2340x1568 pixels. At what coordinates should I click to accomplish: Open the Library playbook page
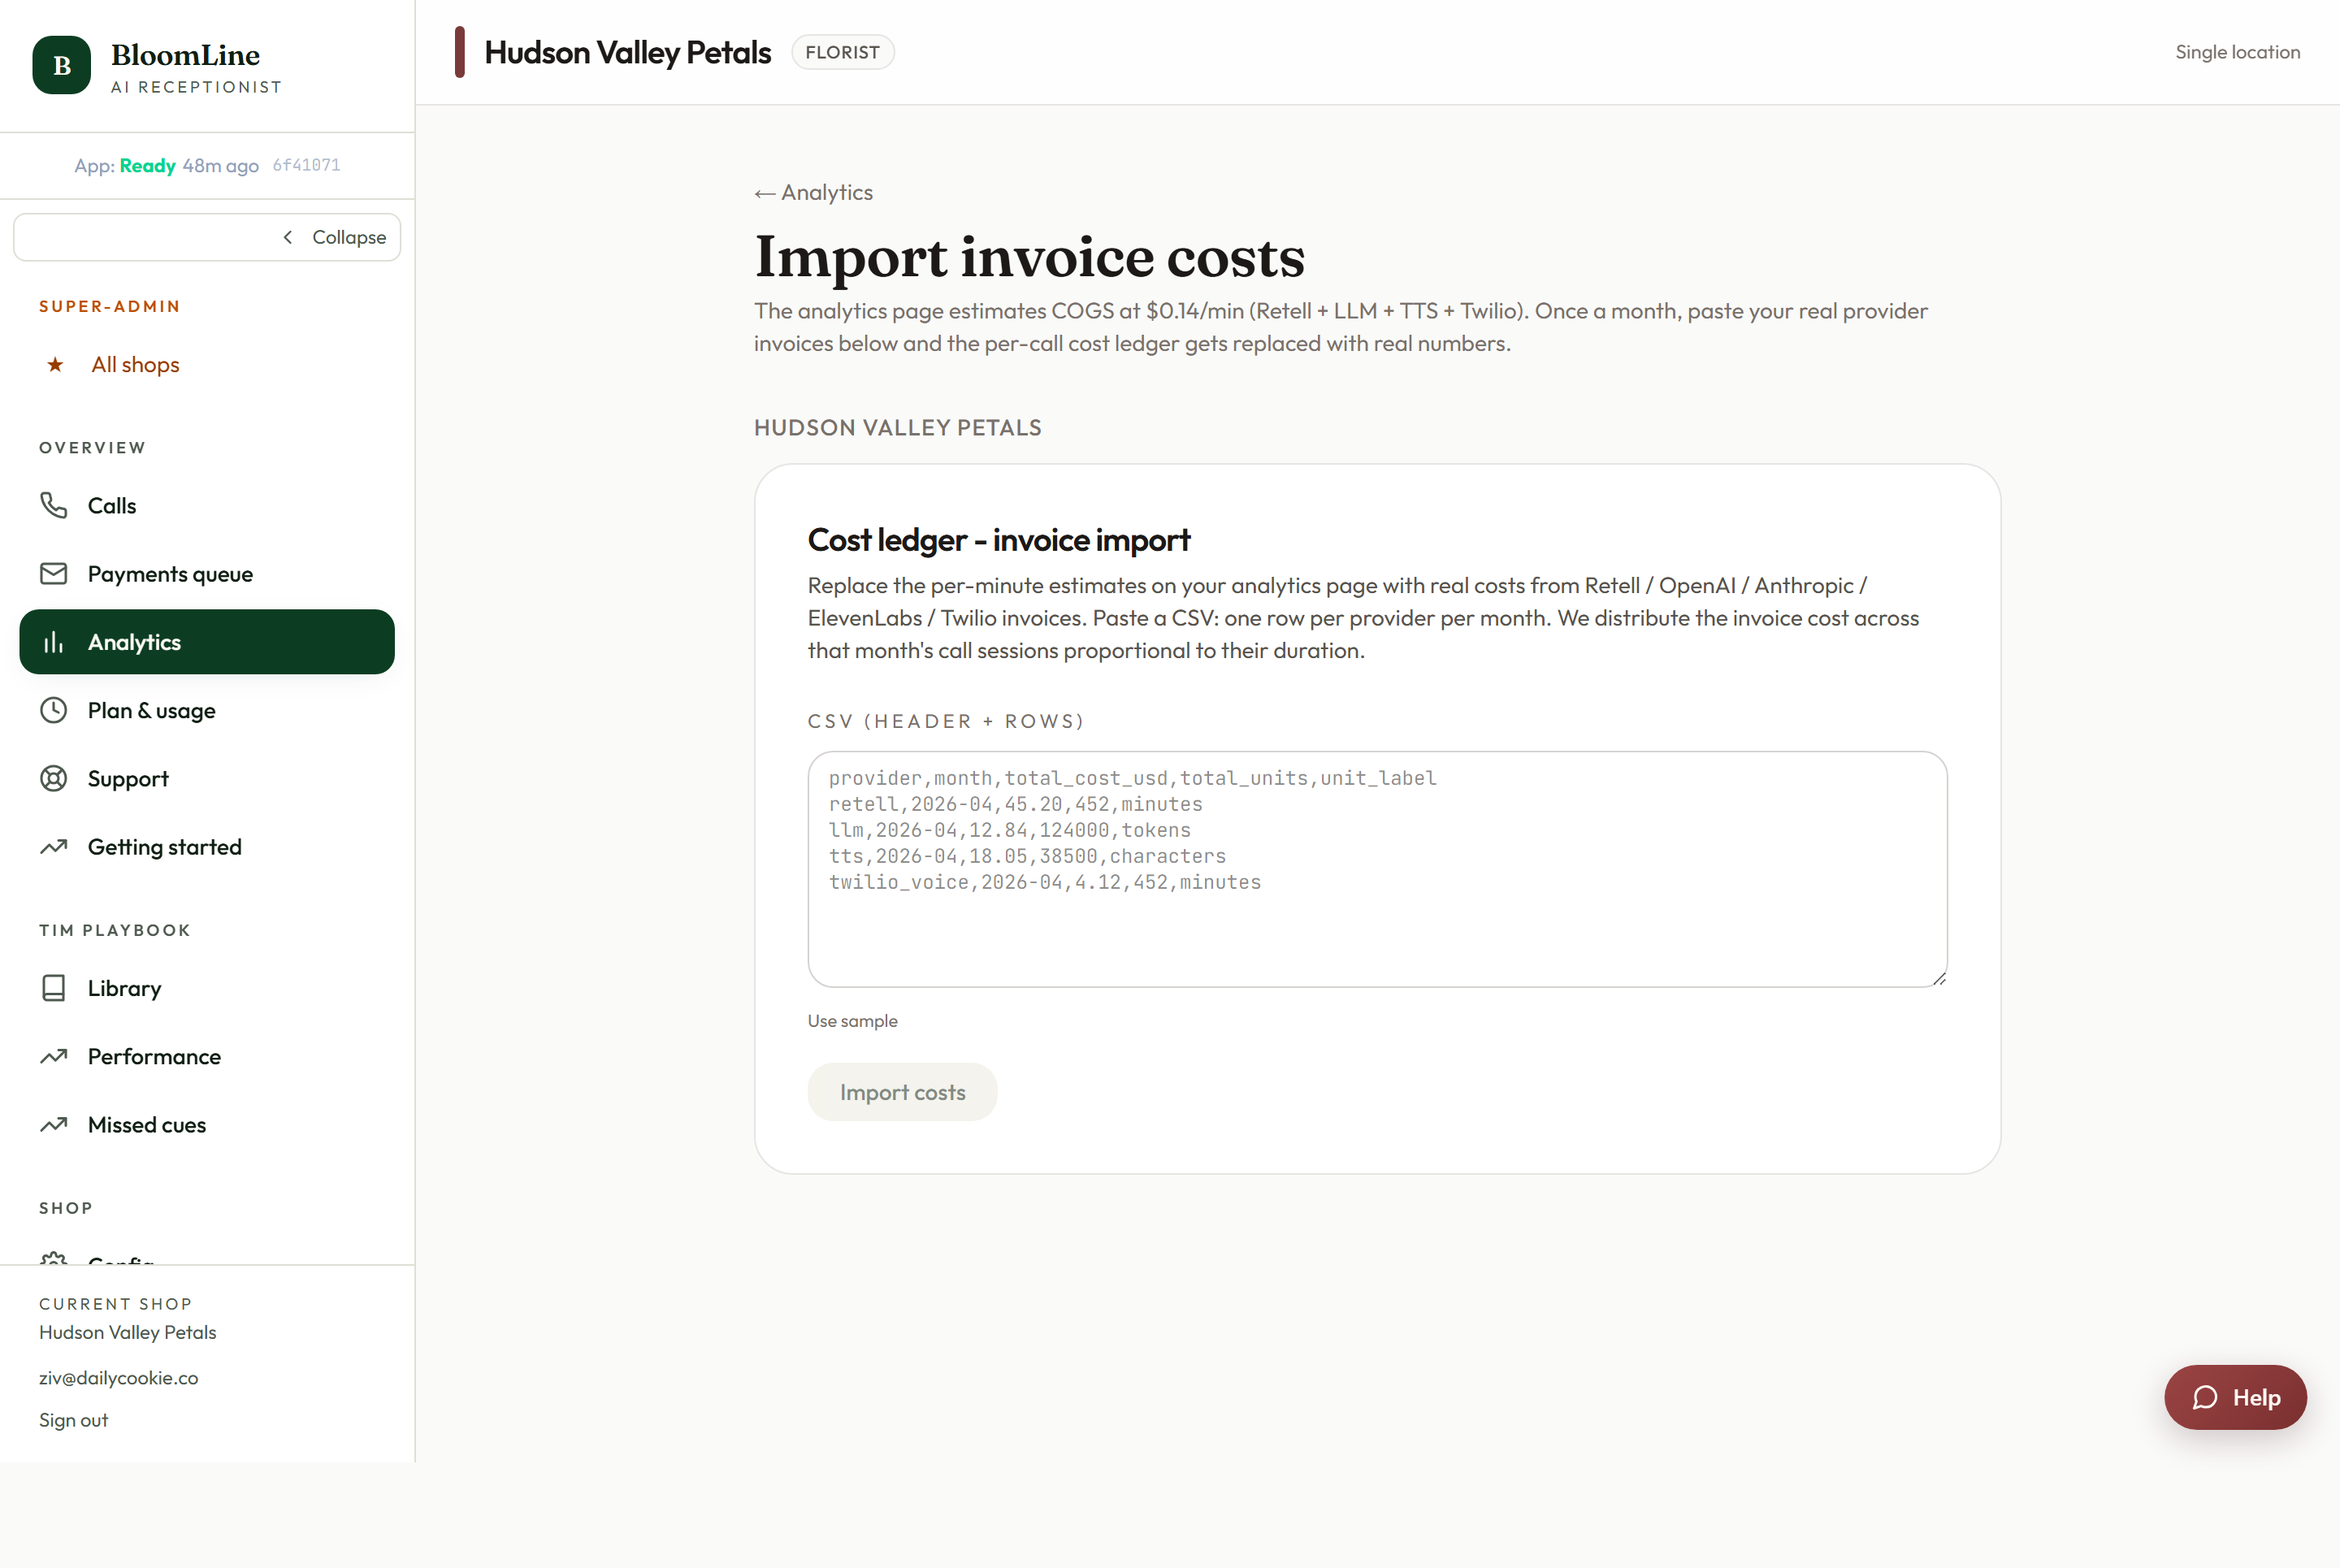207,988
